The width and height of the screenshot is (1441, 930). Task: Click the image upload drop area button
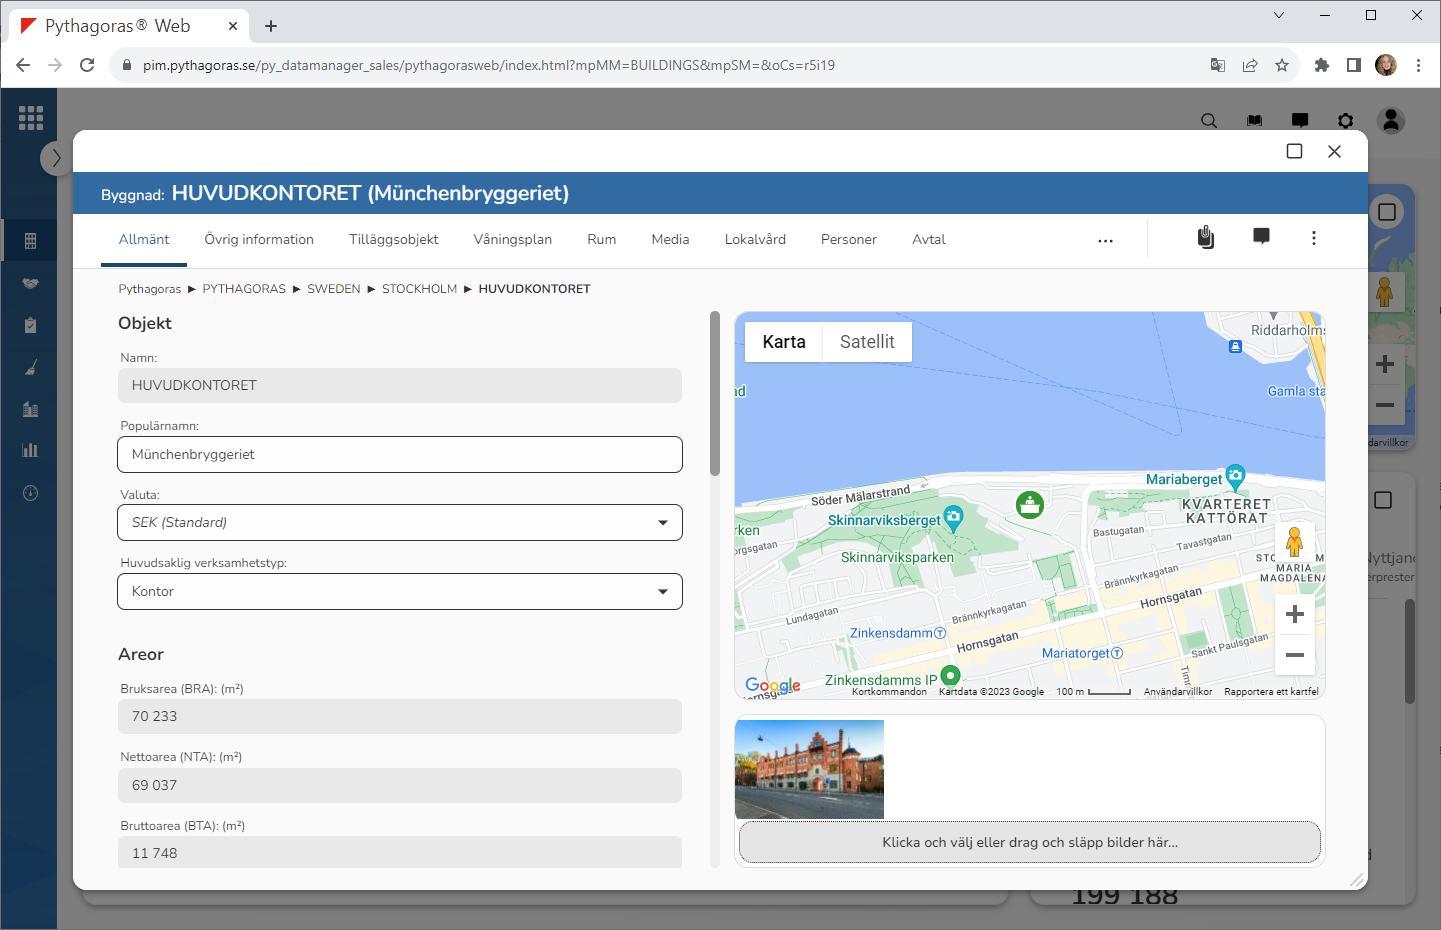coord(1029,842)
